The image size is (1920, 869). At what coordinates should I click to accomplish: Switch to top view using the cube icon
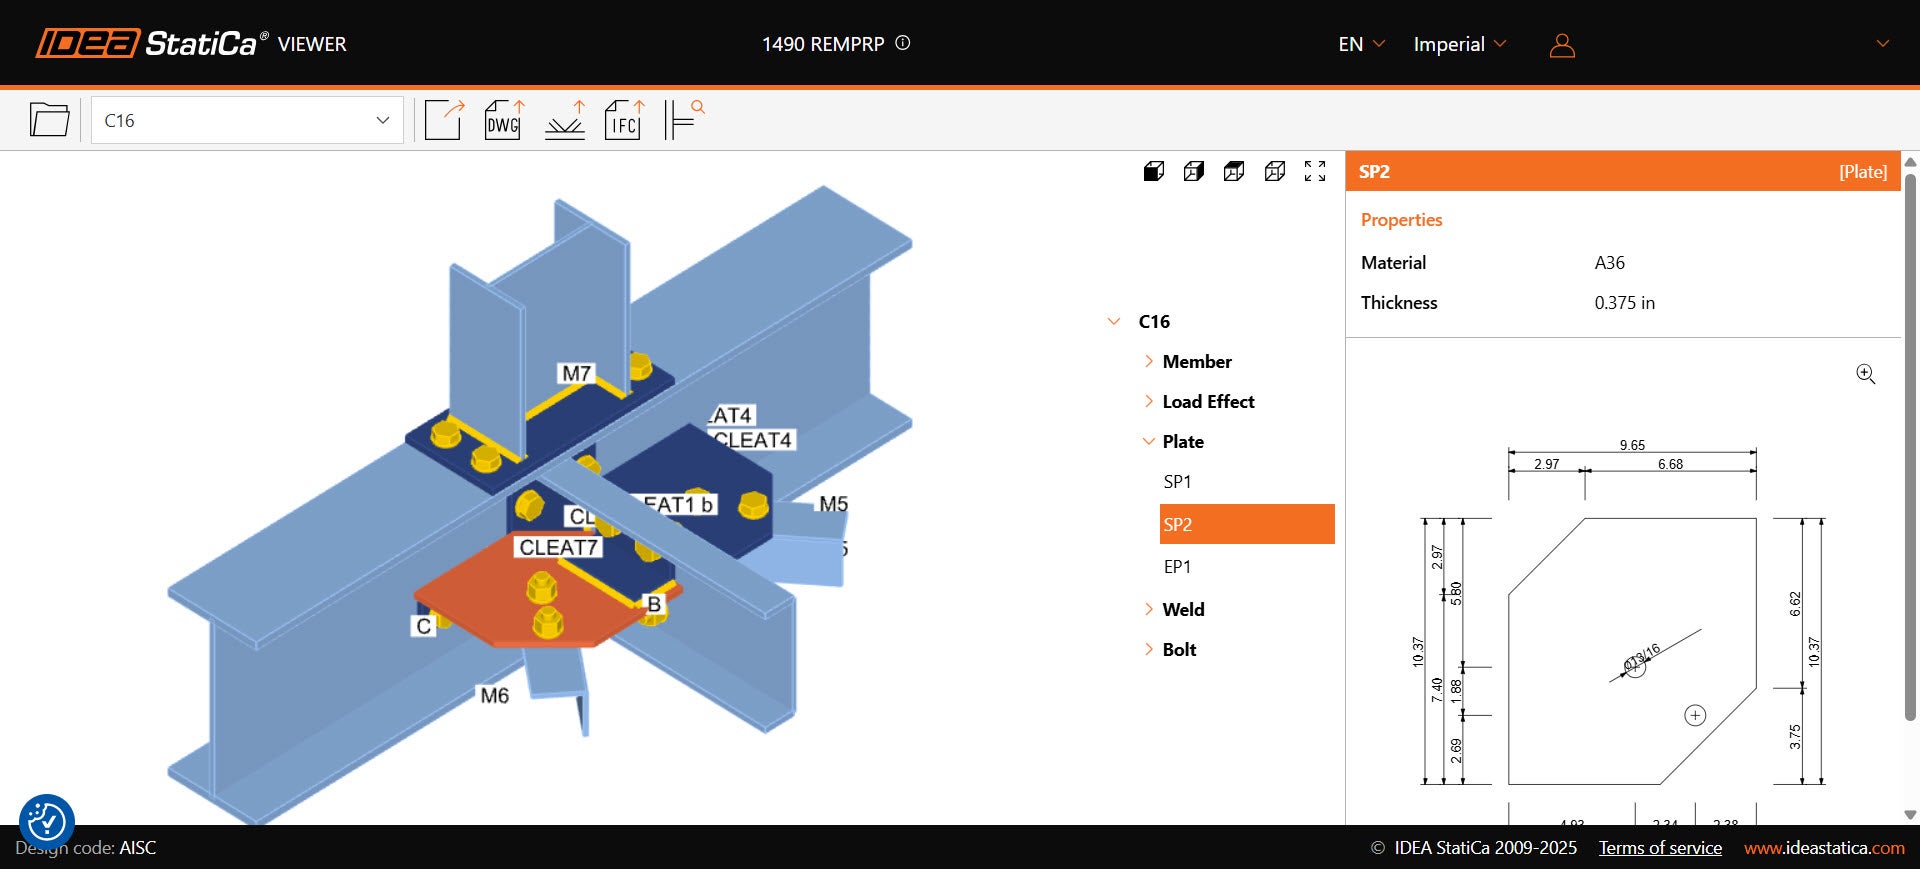coord(1234,171)
